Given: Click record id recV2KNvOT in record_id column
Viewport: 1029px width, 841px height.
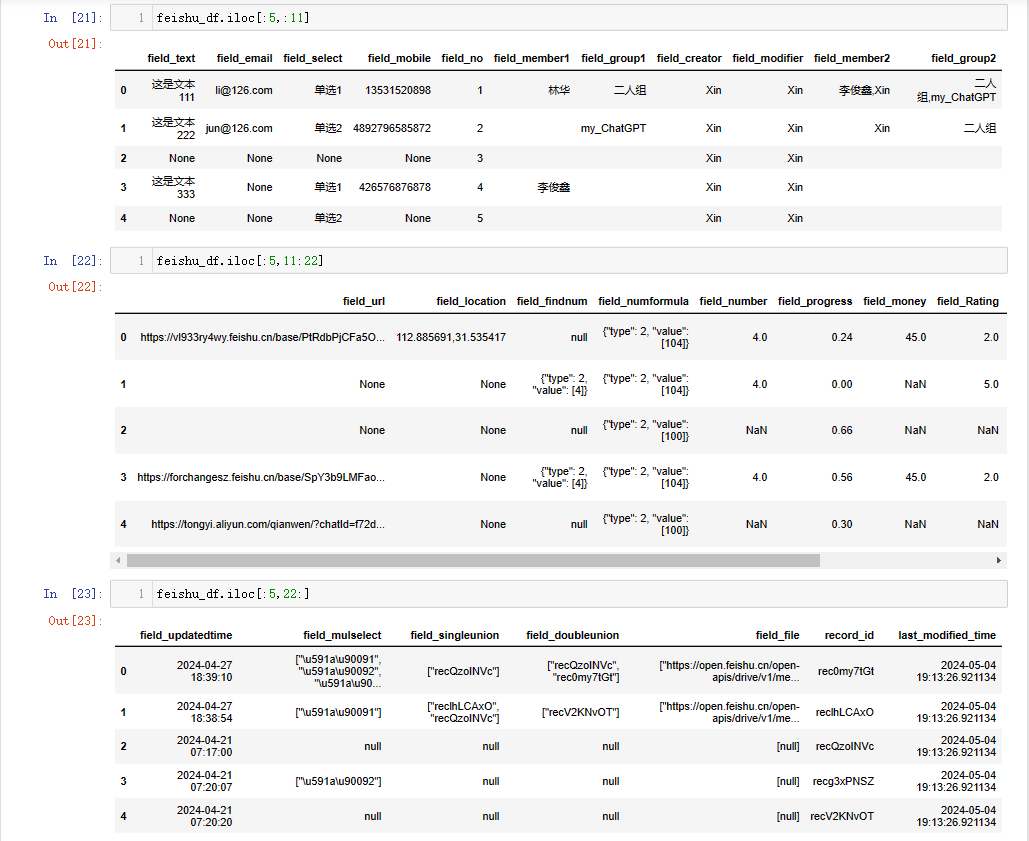Looking at the screenshot, I should (x=842, y=815).
